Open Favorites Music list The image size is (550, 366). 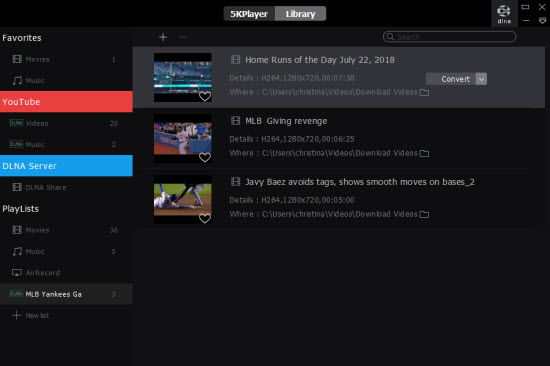point(66,80)
